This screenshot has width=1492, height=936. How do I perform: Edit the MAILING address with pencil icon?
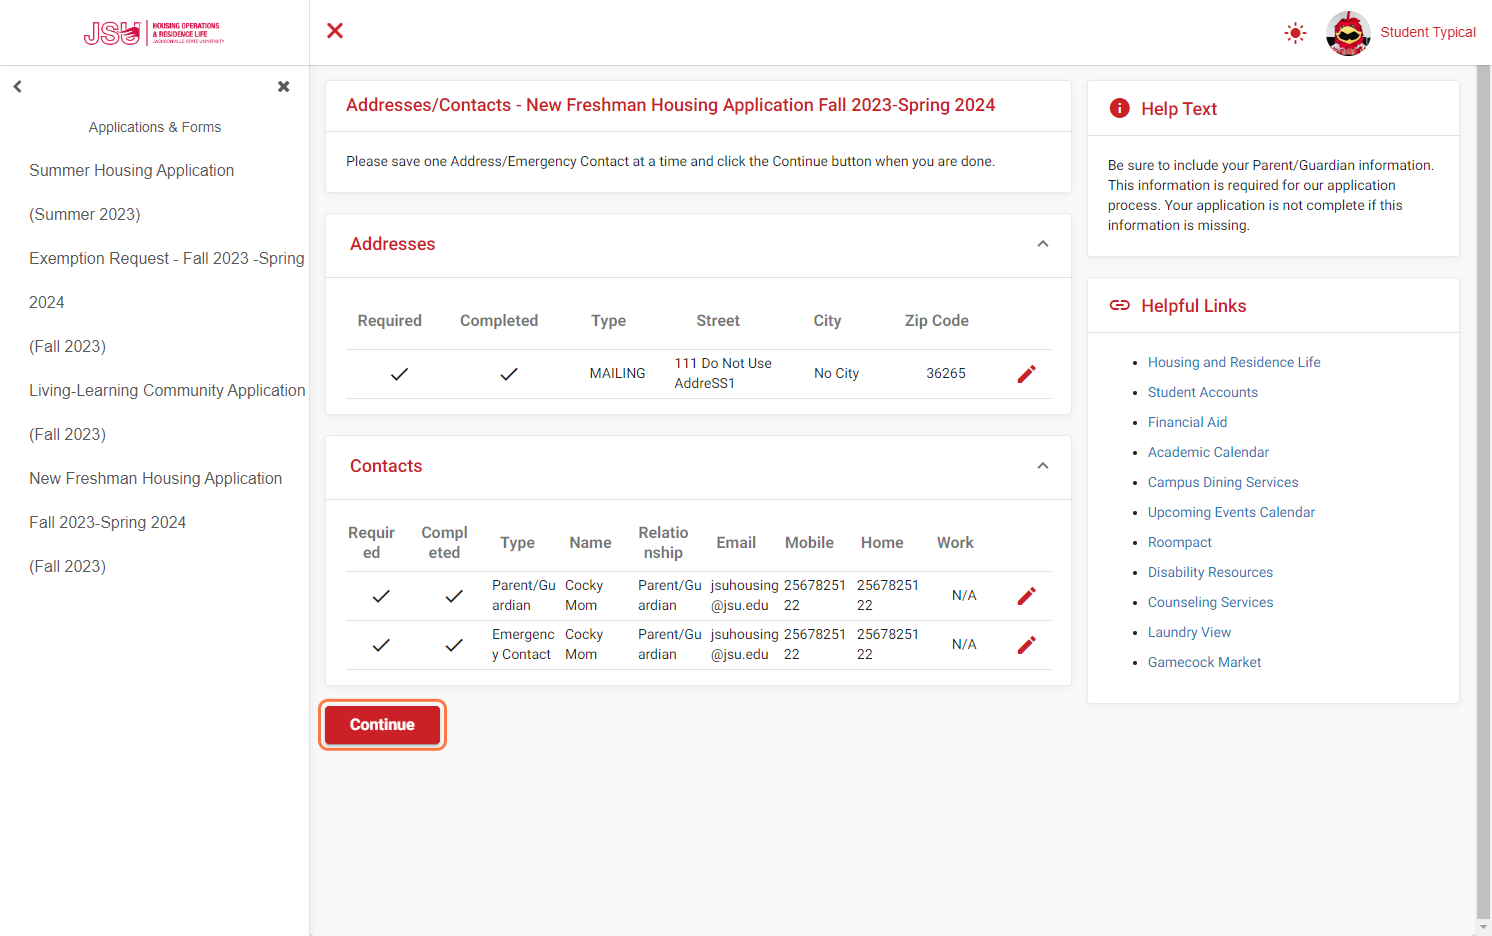1026,374
